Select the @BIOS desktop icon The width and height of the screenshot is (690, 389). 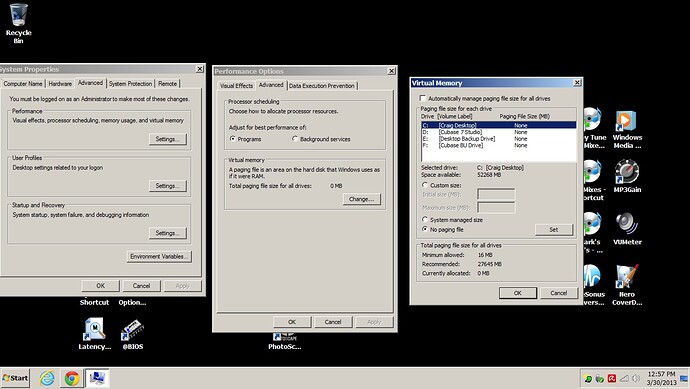(132, 334)
